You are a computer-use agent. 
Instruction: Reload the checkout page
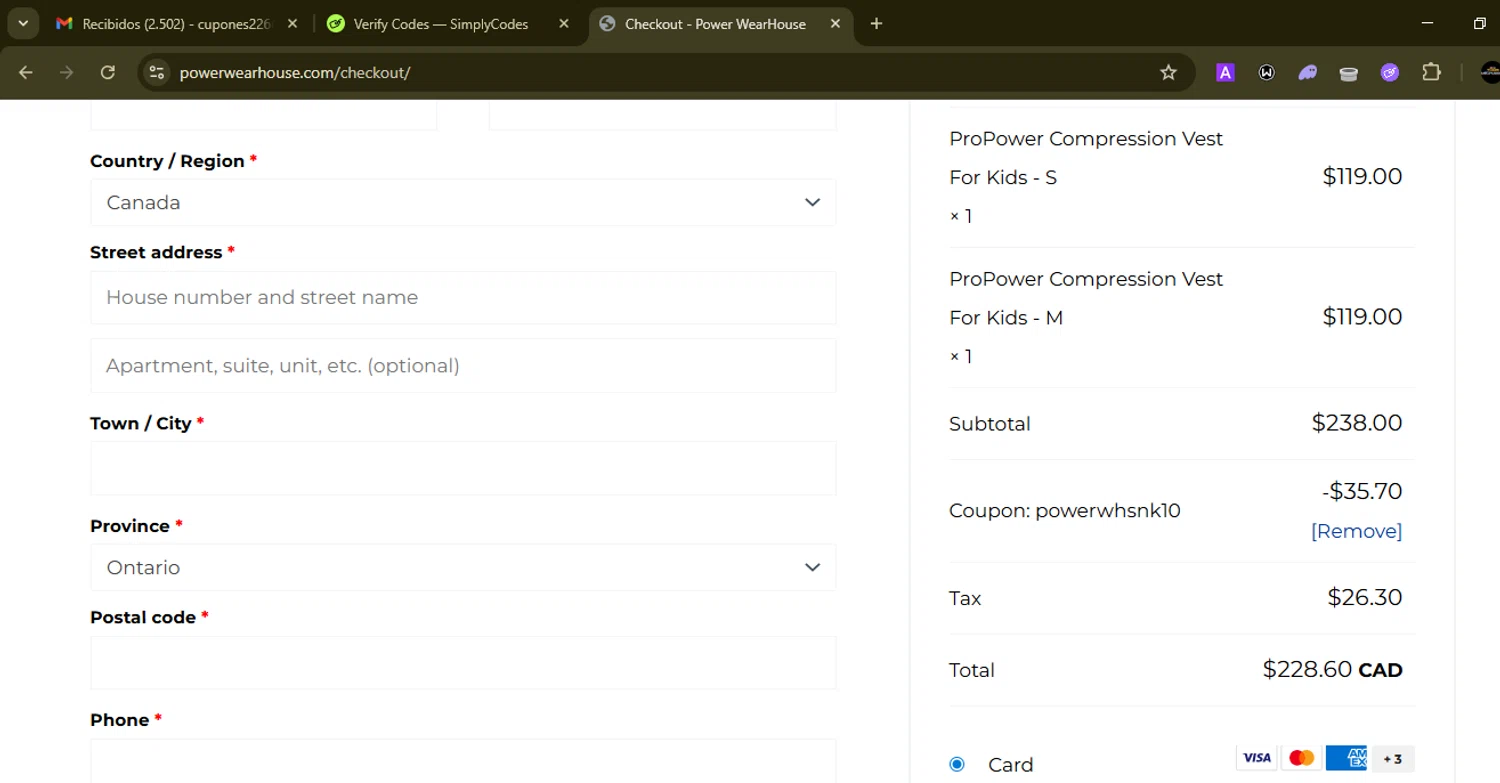(108, 72)
